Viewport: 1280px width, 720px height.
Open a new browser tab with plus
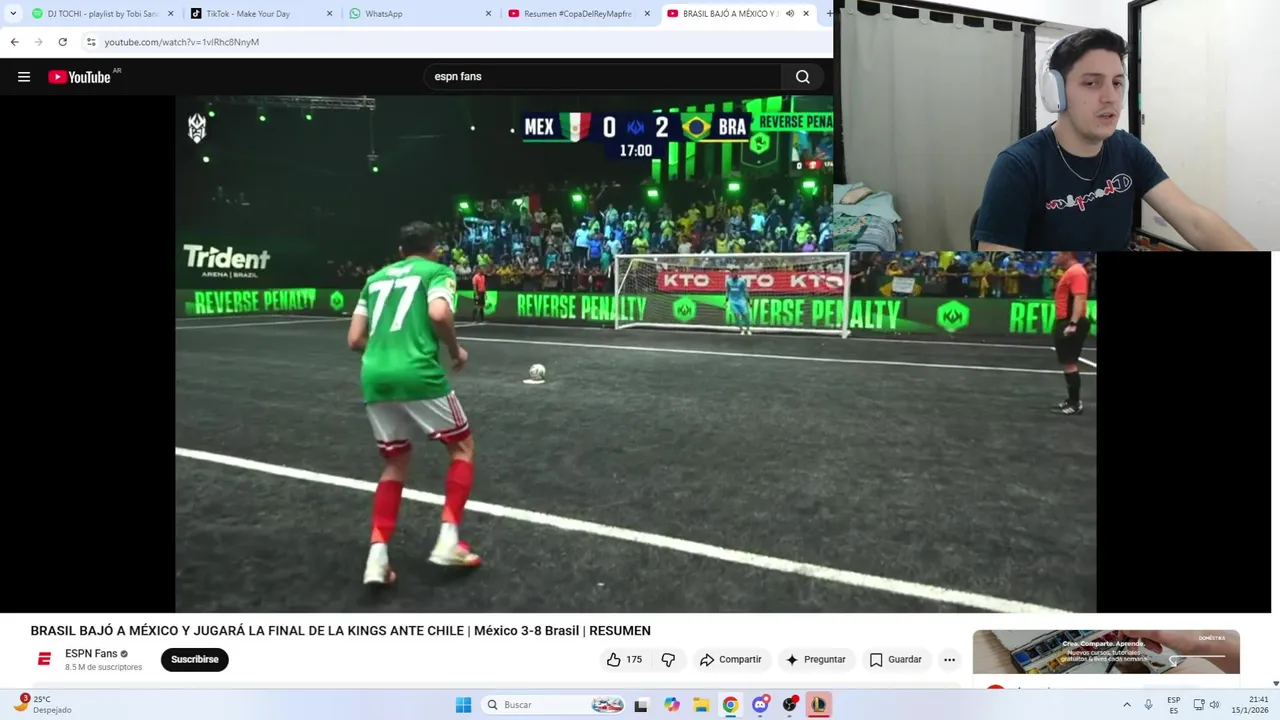(x=828, y=14)
